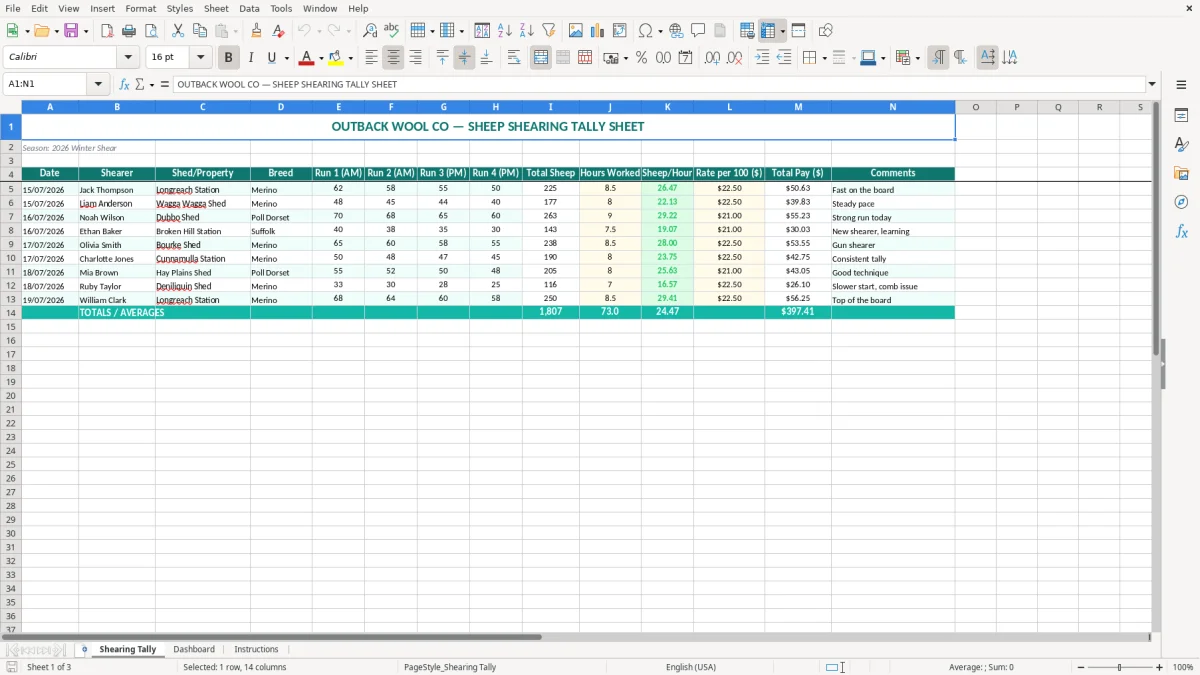This screenshot has width=1200, height=675.
Task: Expand the Borders dropdown arrow
Action: pyautogui.click(x=823, y=58)
